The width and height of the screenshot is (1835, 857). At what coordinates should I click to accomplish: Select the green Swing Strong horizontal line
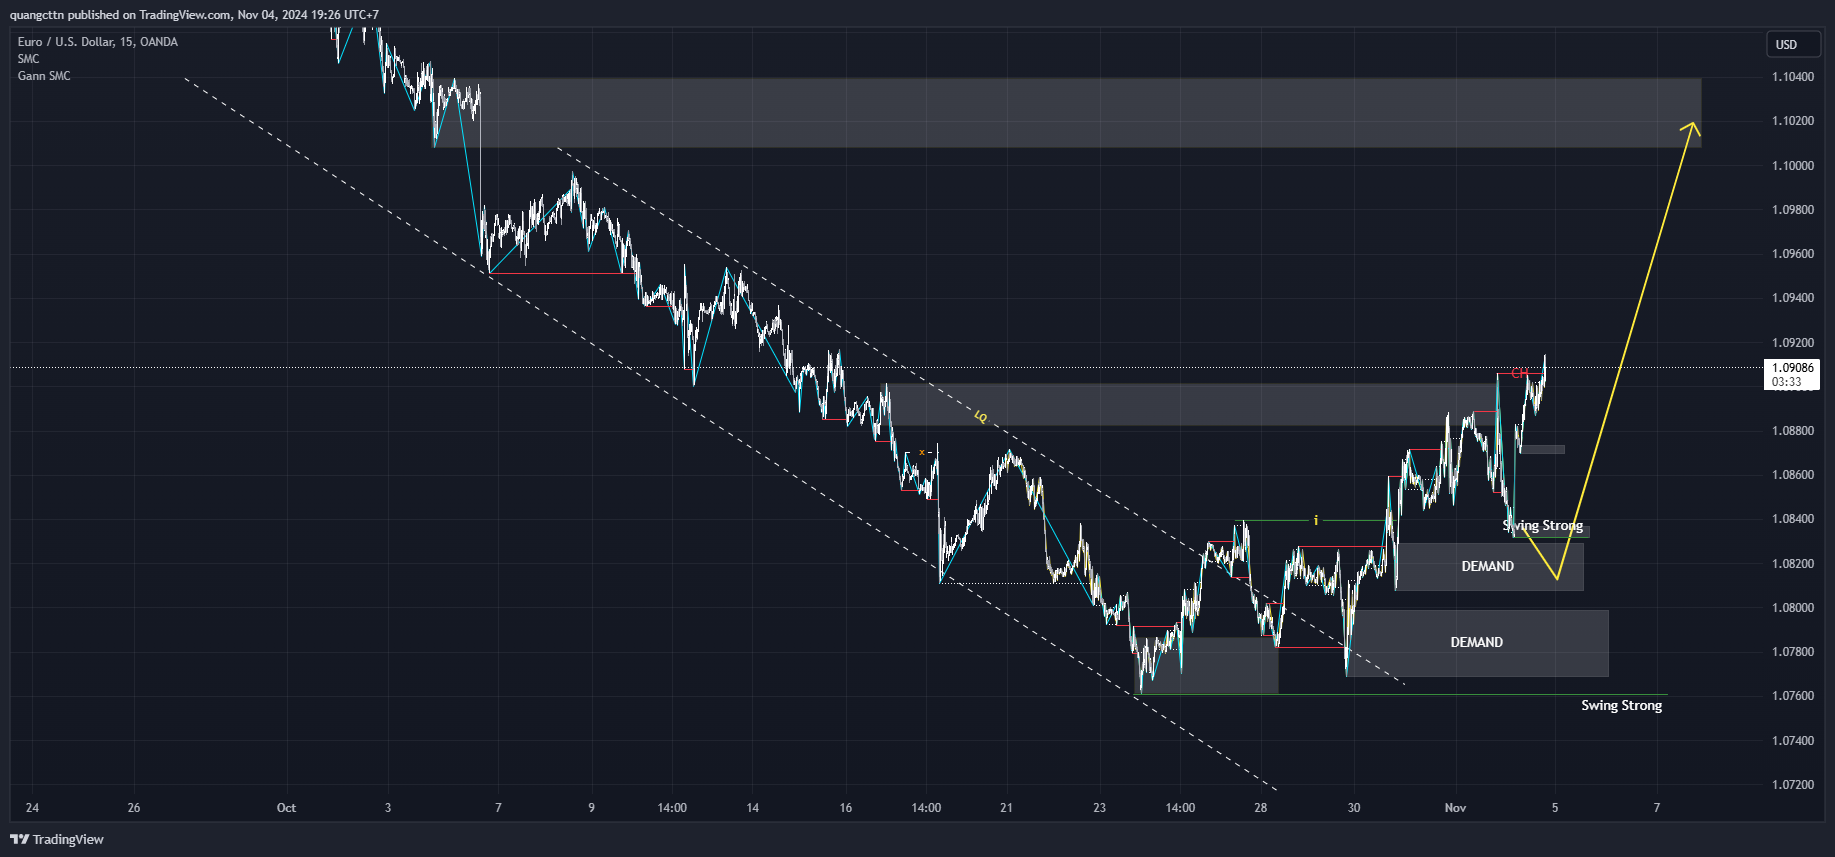coord(1403,694)
